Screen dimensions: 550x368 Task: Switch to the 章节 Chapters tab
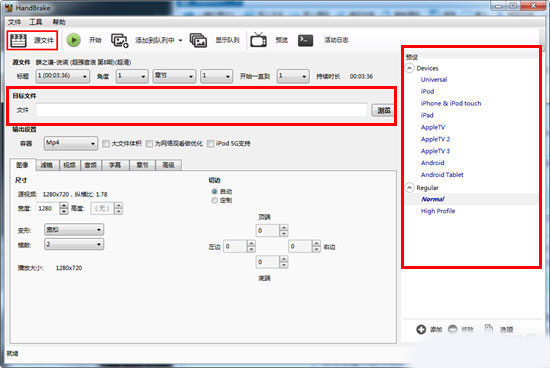pos(142,165)
